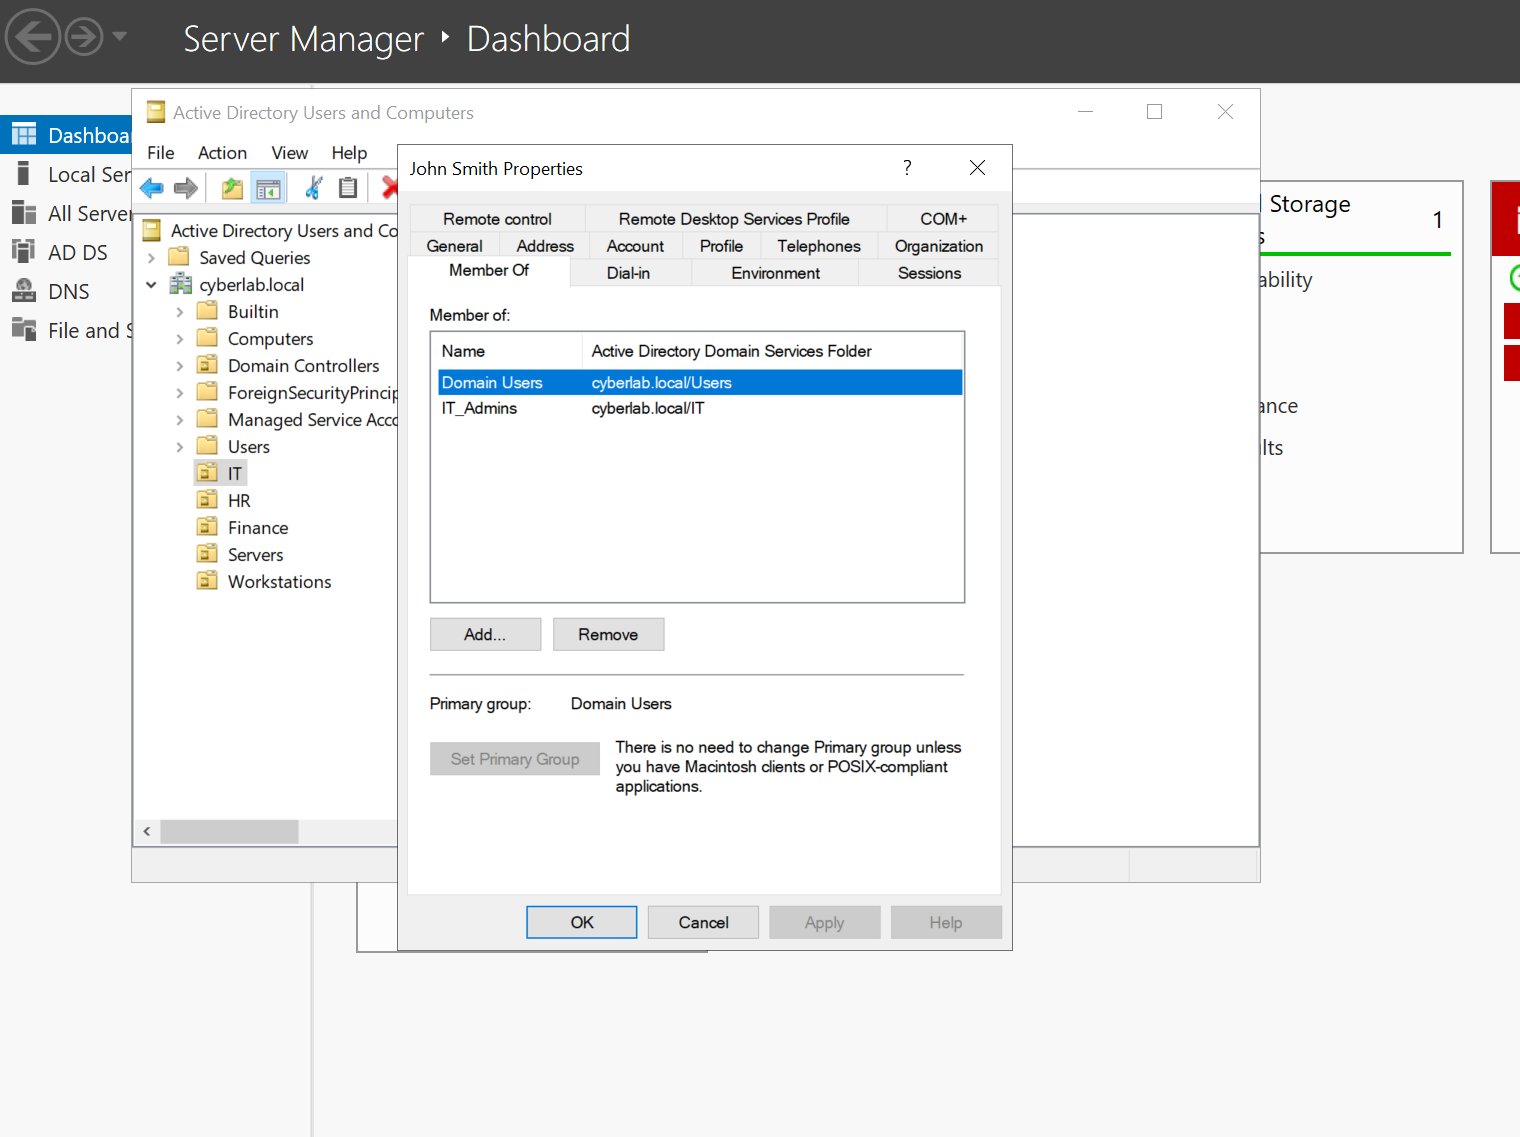This screenshot has width=1520, height=1137.
Task: Switch to the Organization tab
Action: (939, 246)
